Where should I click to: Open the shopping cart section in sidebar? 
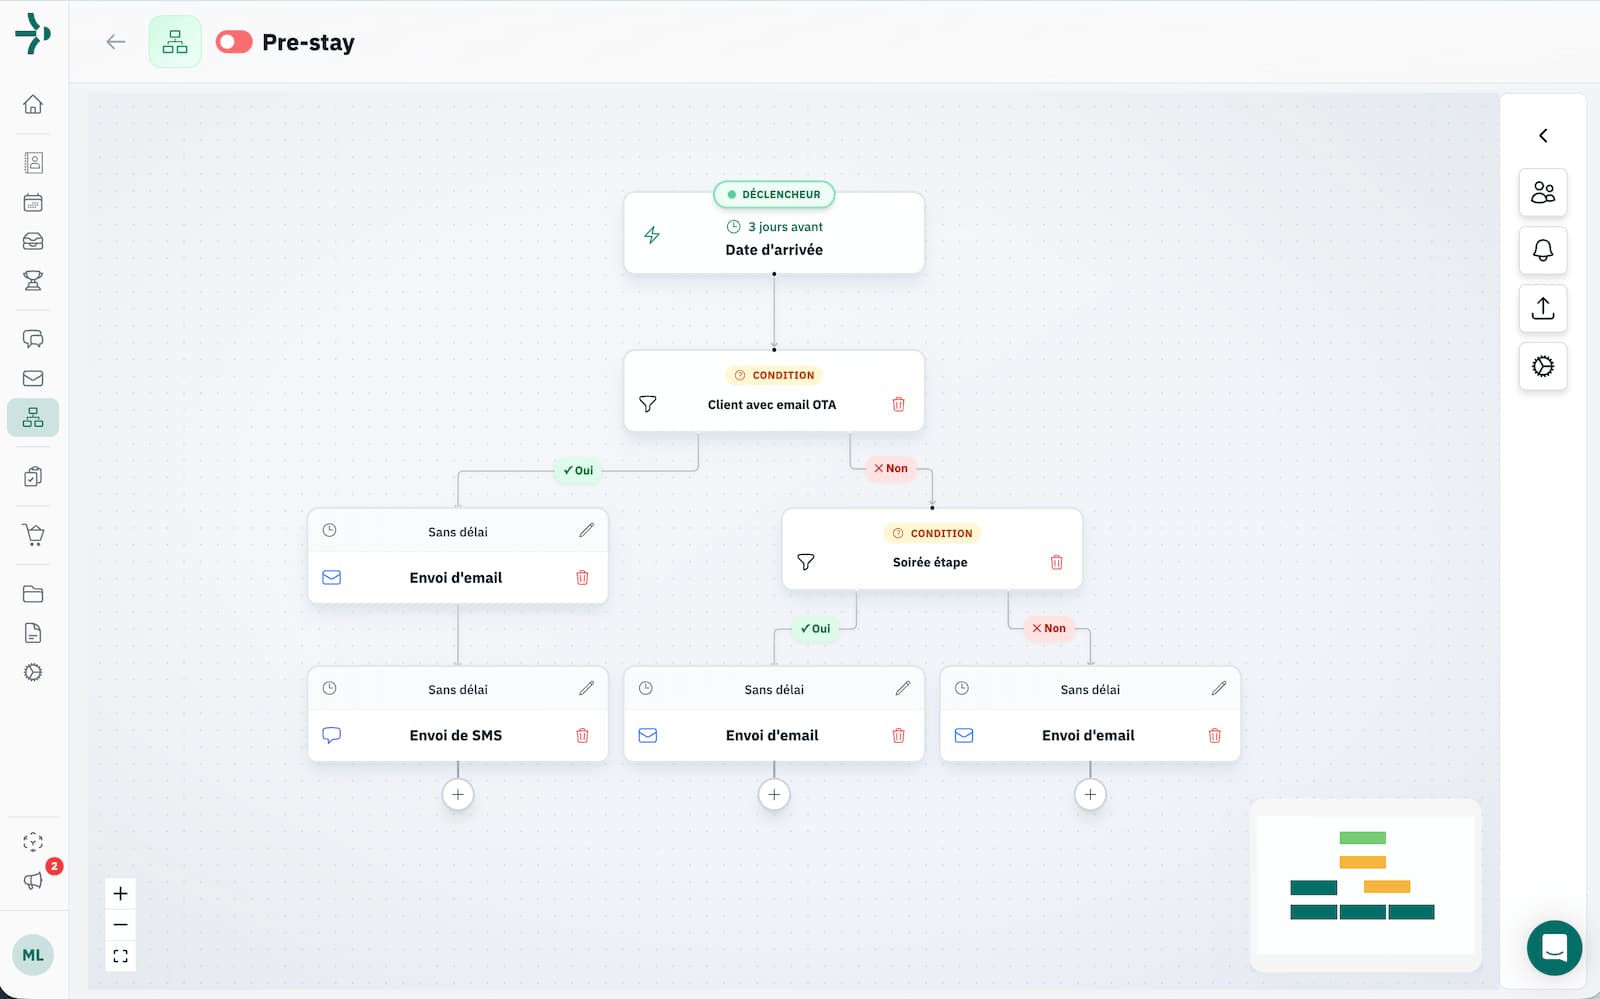33,535
